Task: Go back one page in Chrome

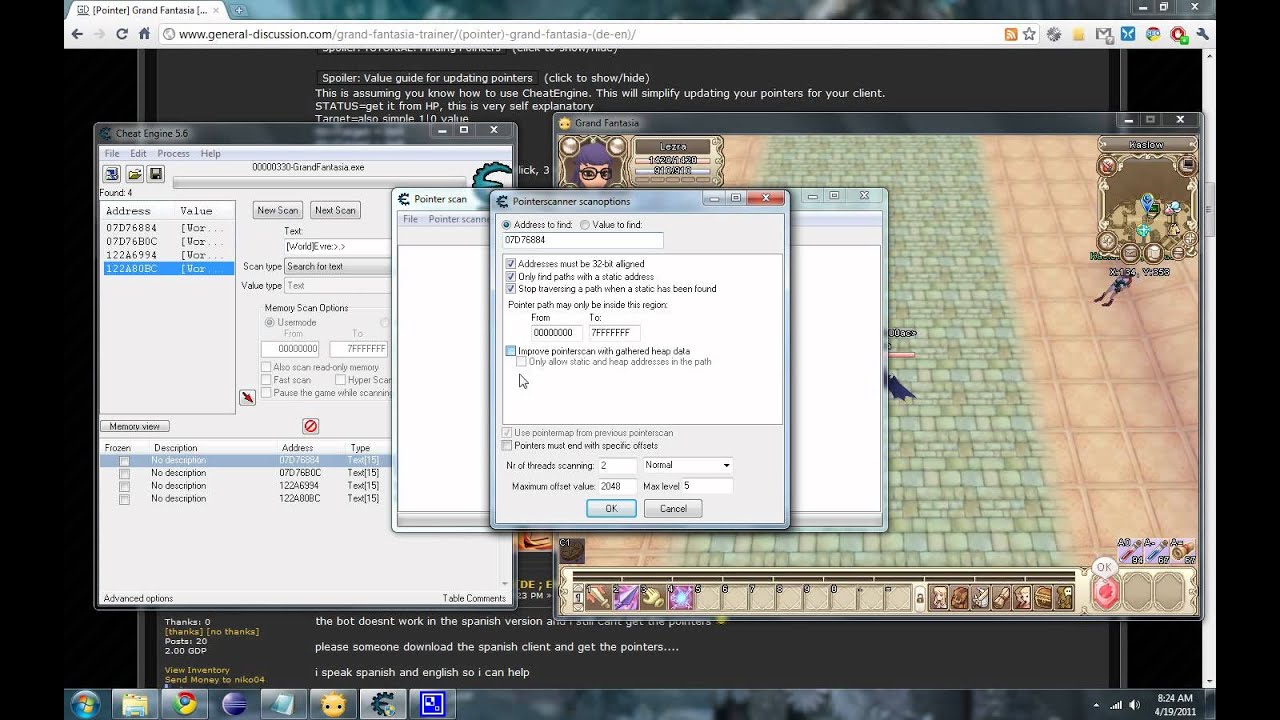Action: [77, 34]
